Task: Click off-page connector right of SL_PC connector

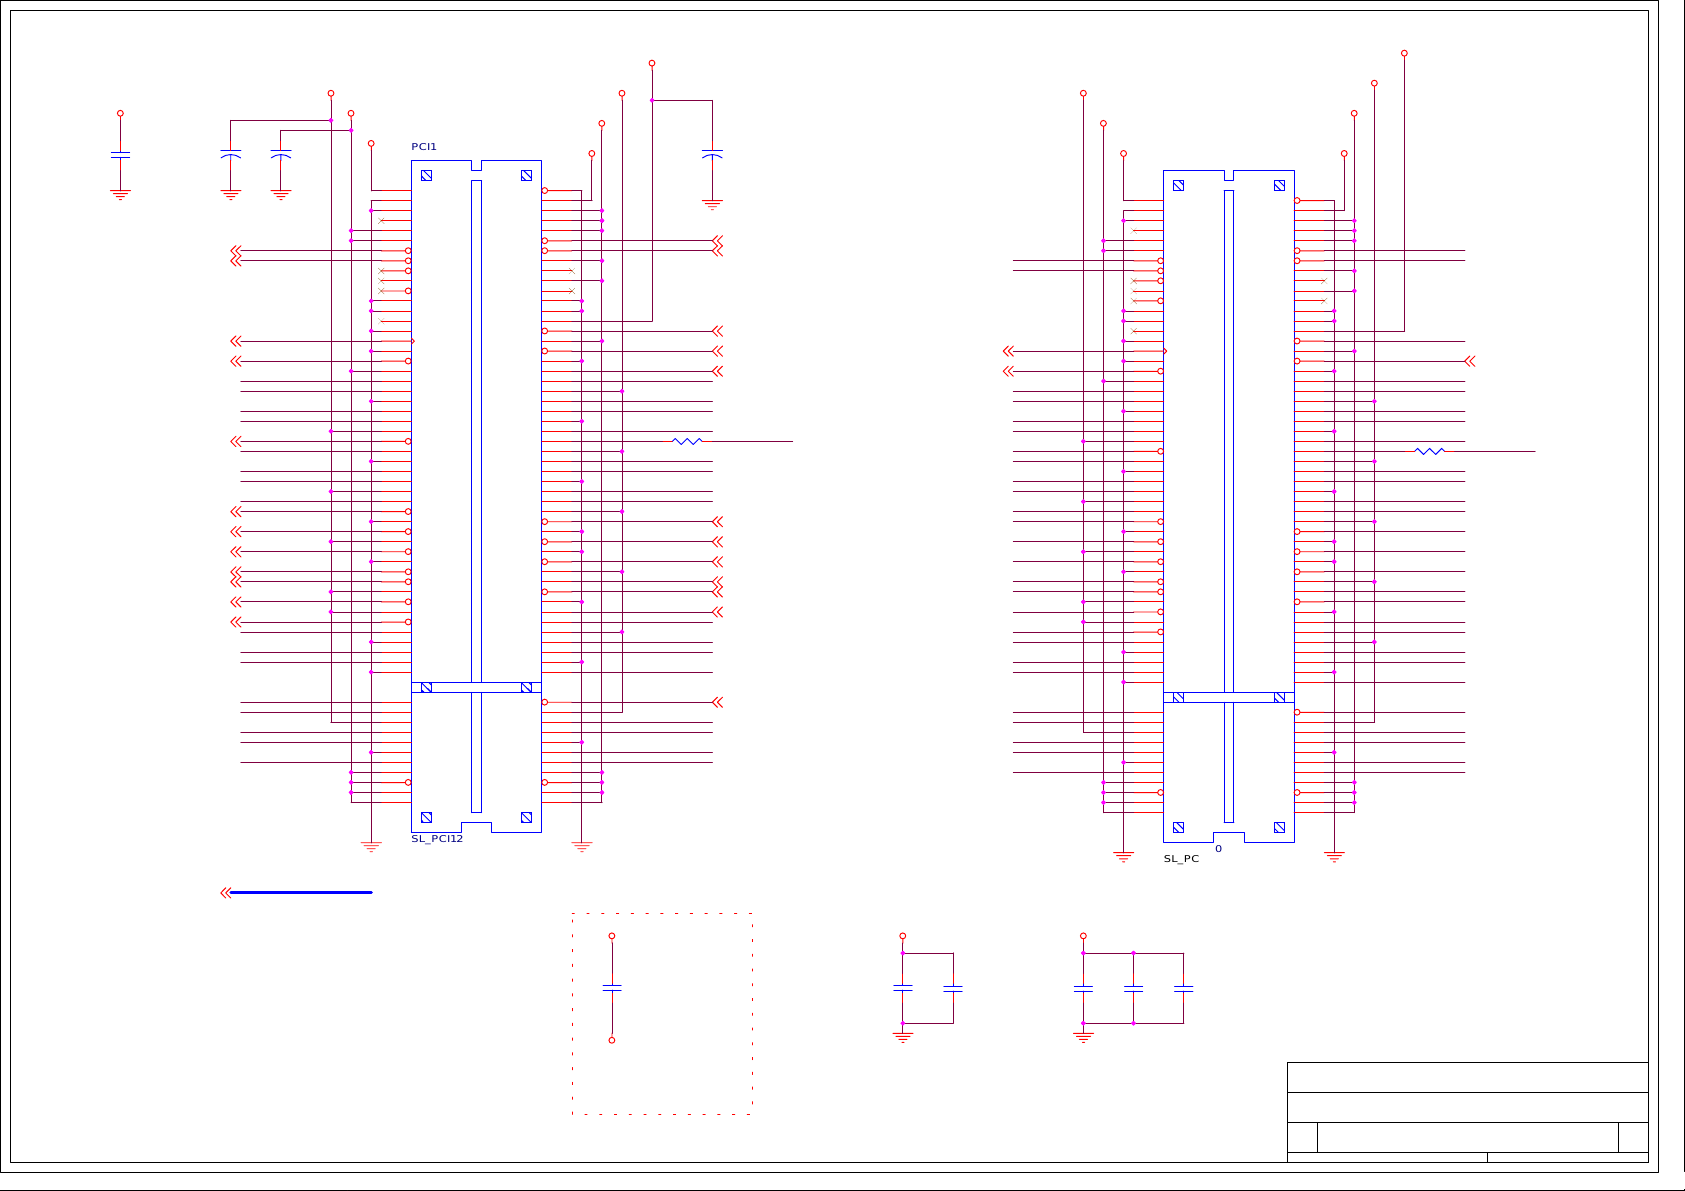Action: coord(1470,361)
